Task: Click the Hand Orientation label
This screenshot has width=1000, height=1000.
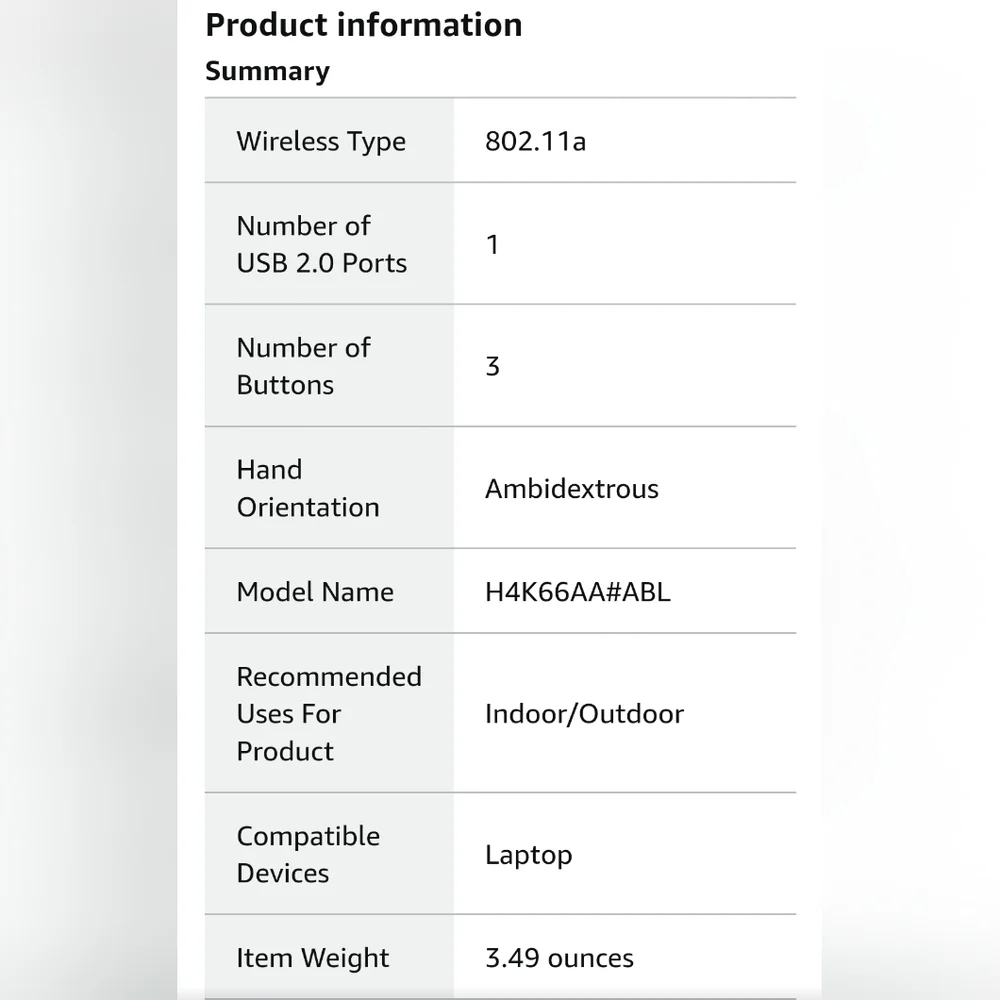Action: click(308, 489)
